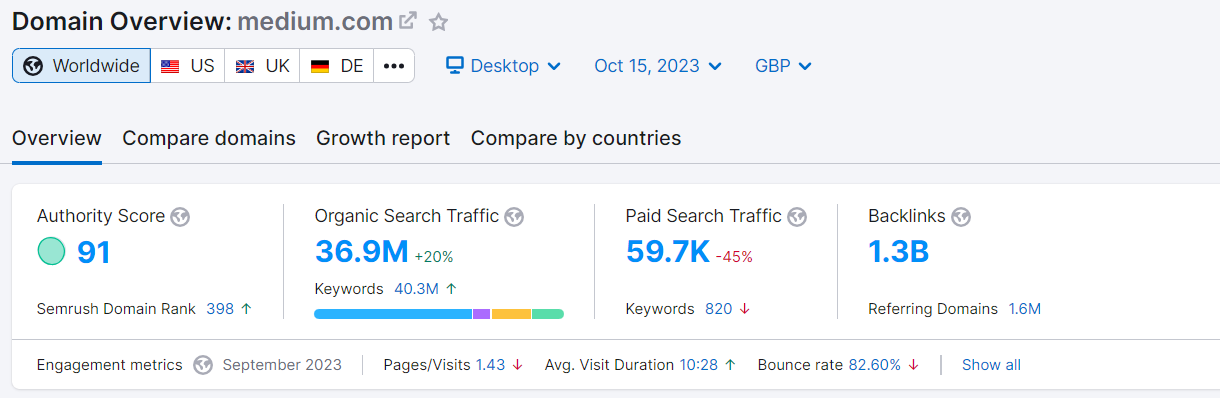Viewport: 1220px width, 398px height.
Task: Click green segment of keyword distribution bar
Action: [x=548, y=314]
